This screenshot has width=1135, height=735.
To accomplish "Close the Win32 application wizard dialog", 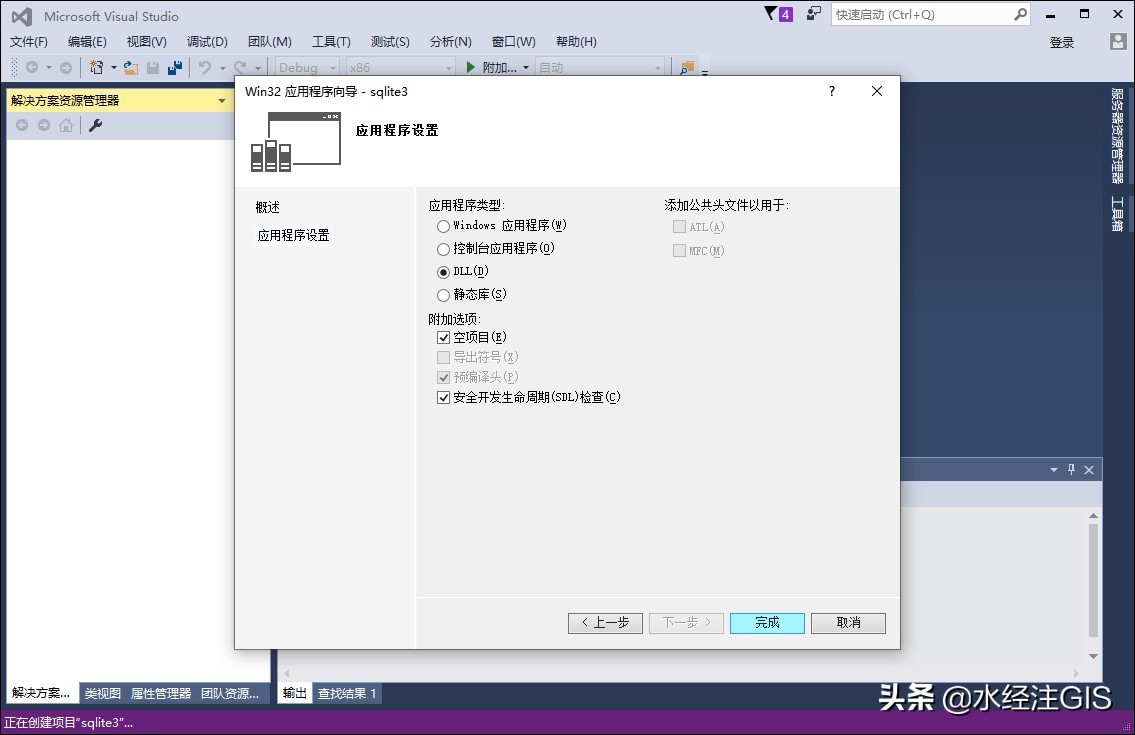I will [877, 91].
